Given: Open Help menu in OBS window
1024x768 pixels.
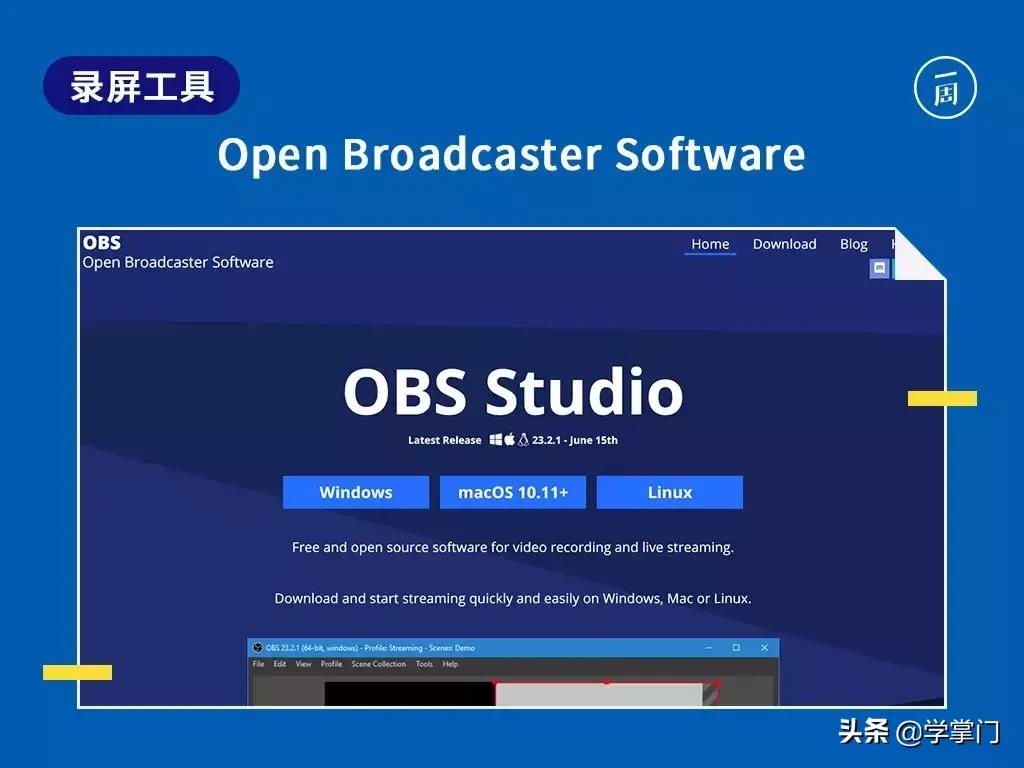Looking at the screenshot, I should [450, 664].
